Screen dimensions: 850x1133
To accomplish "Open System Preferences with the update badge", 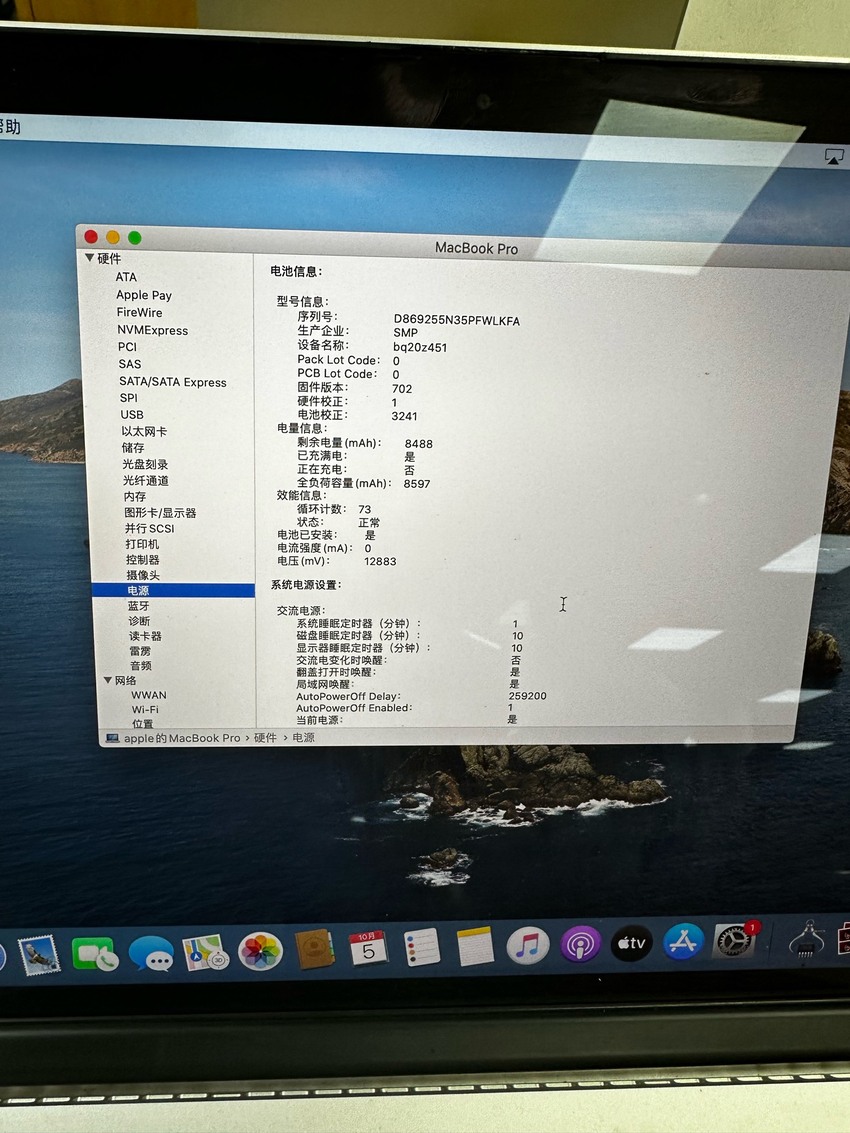I will point(734,940).
